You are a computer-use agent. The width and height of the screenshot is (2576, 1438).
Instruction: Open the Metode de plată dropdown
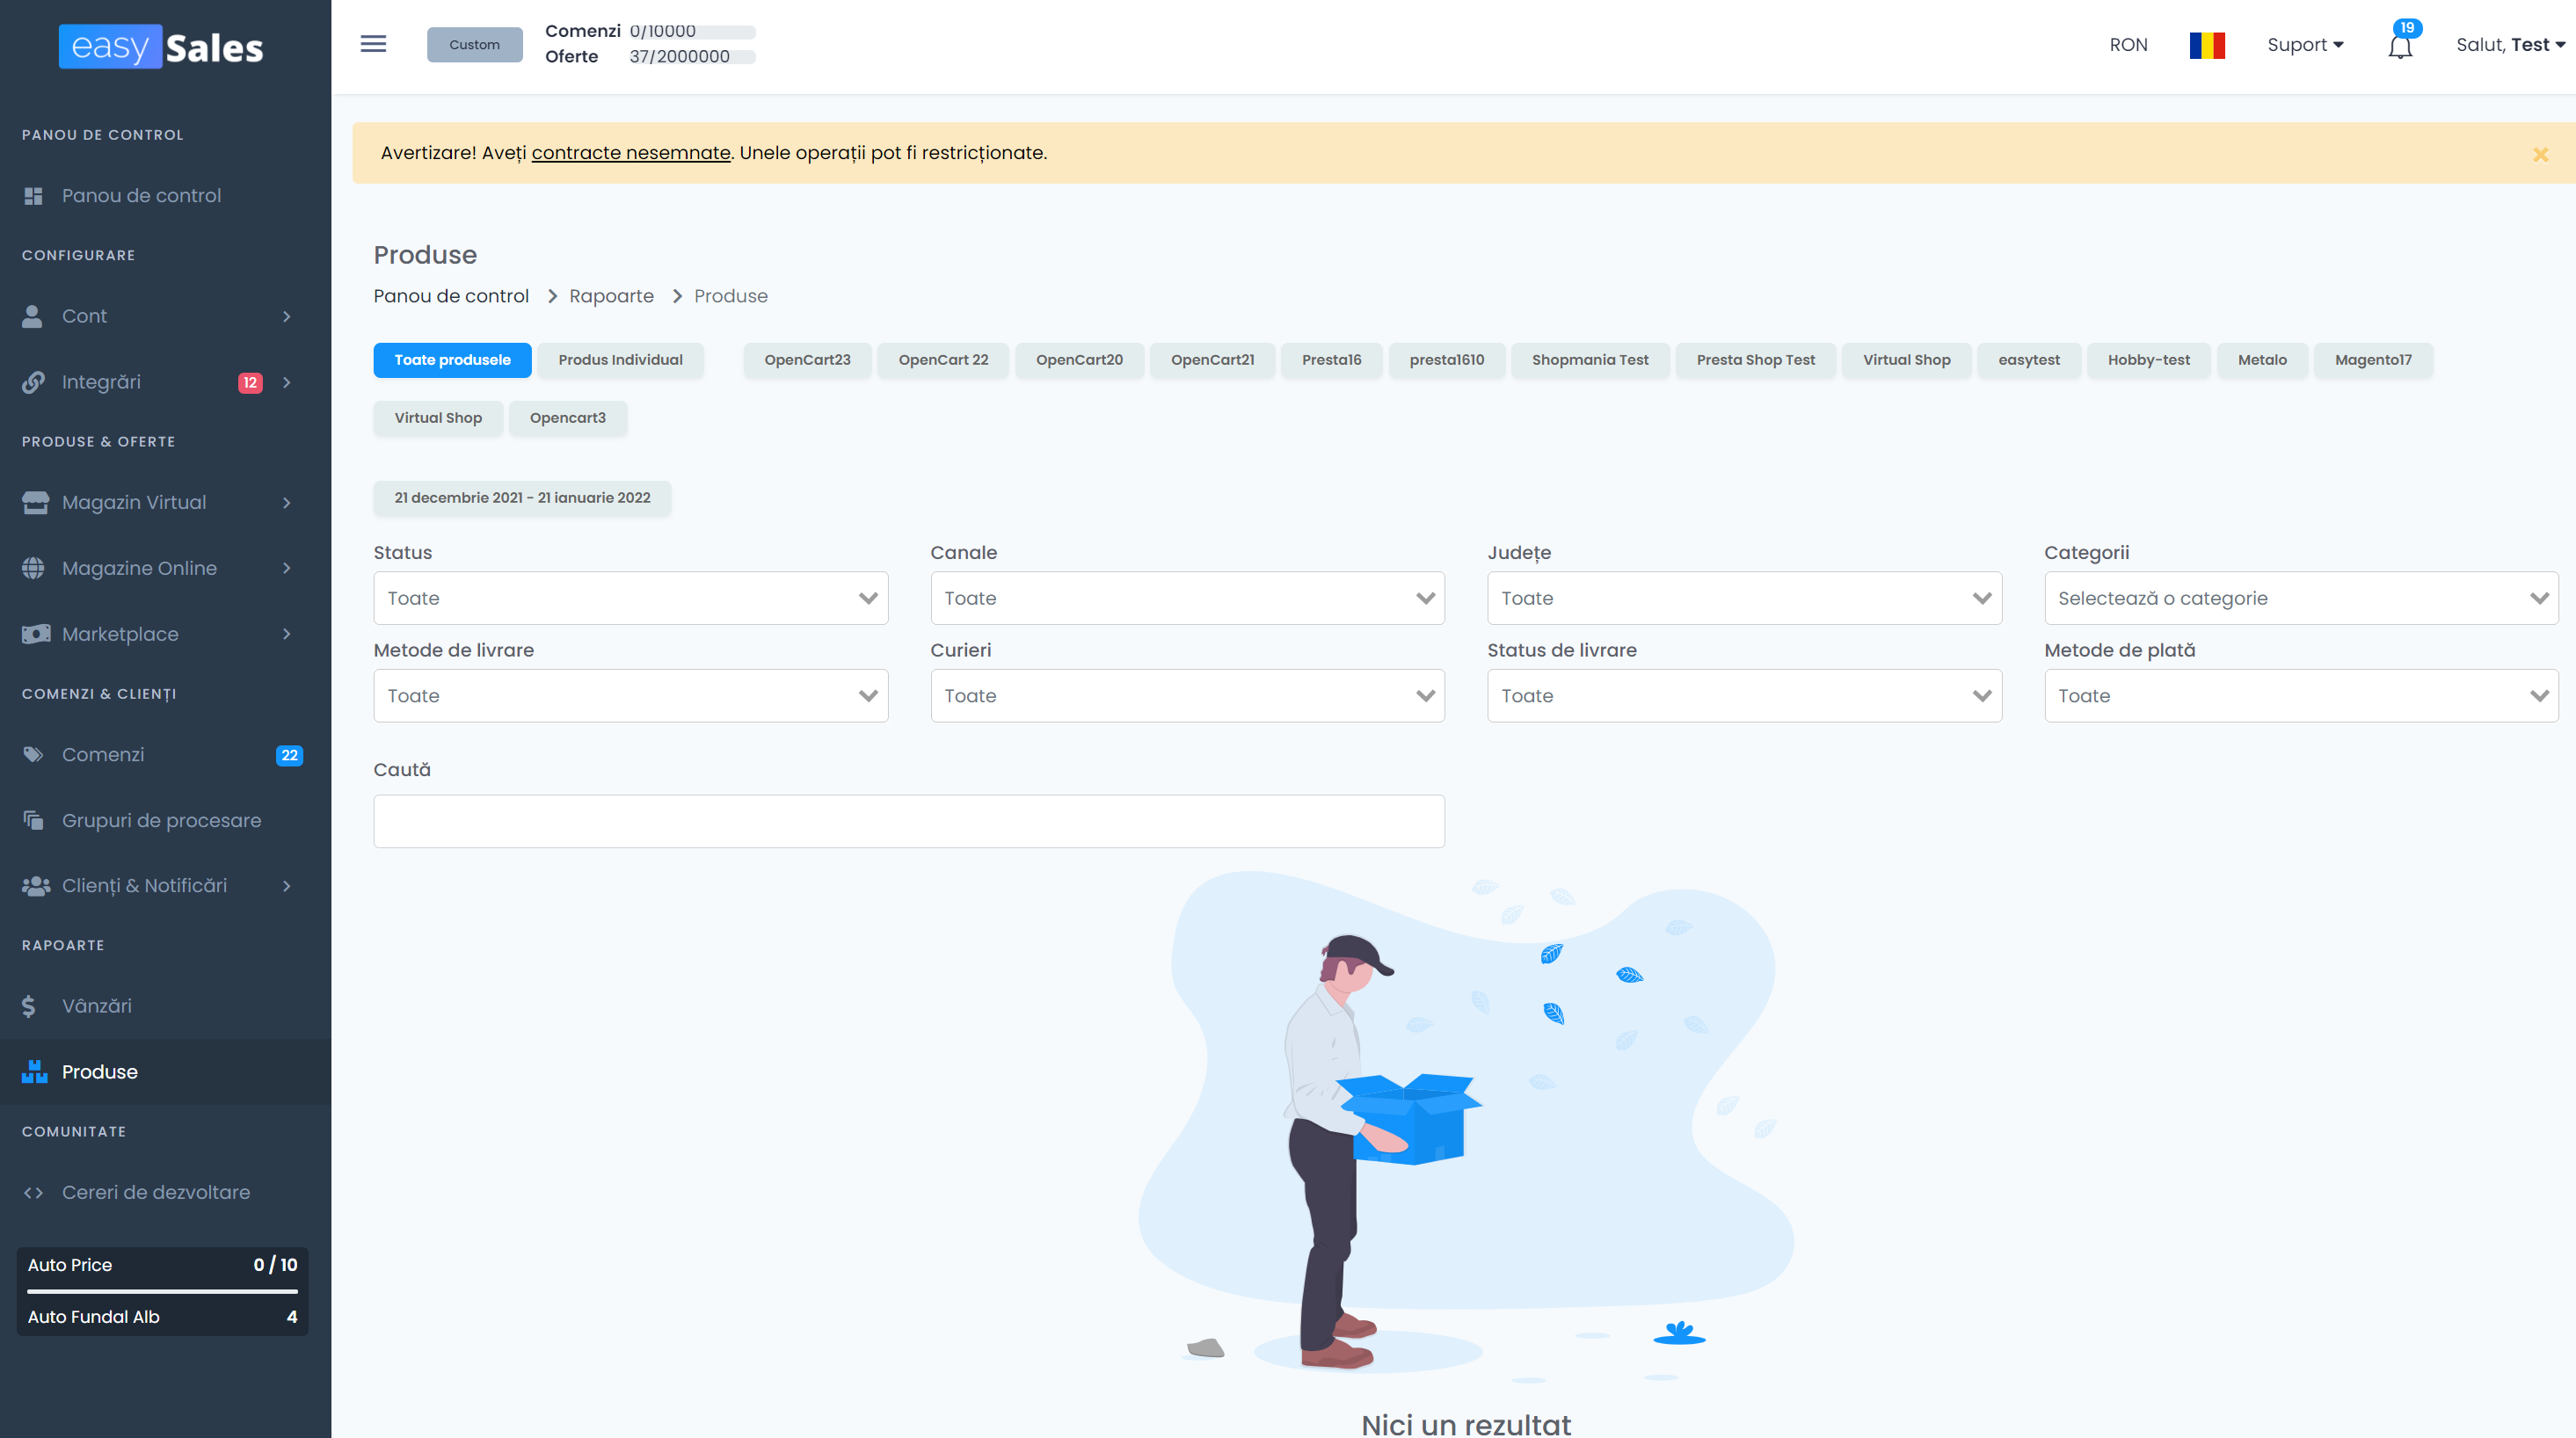click(x=2300, y=696)
